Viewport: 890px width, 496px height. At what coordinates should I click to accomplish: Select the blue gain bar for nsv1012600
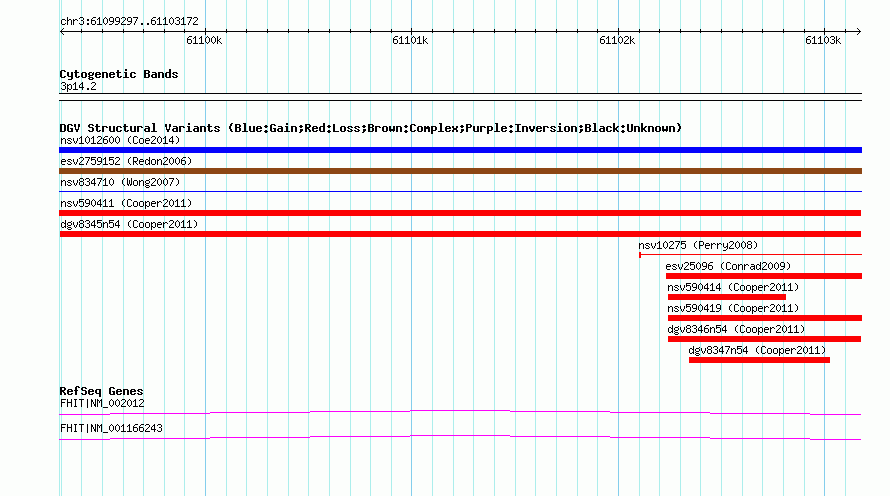point(460,150)
